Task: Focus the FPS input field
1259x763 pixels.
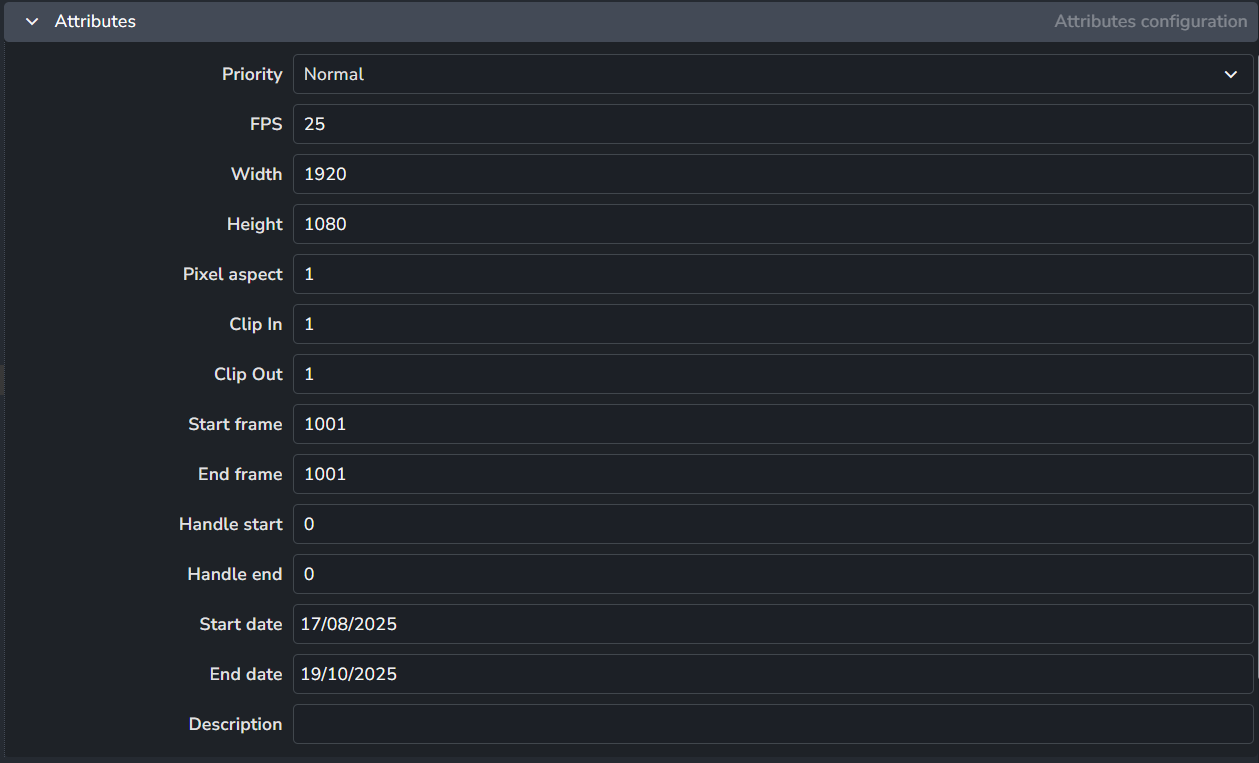Action: (x=772, y=124)
